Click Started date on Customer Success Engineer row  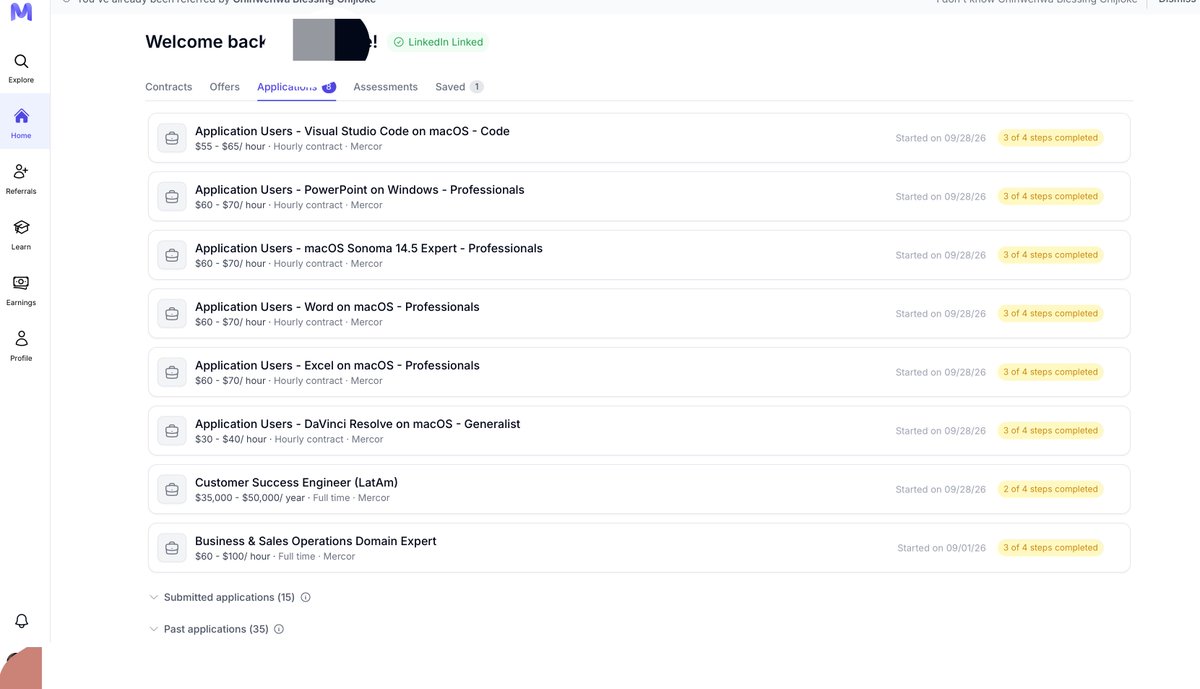coord(941,490)
